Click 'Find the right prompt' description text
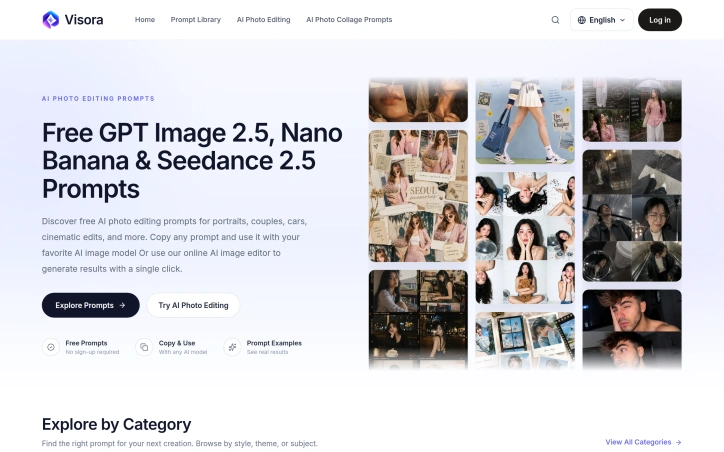Viewport: 724px width, 452px height. (180, 443)
